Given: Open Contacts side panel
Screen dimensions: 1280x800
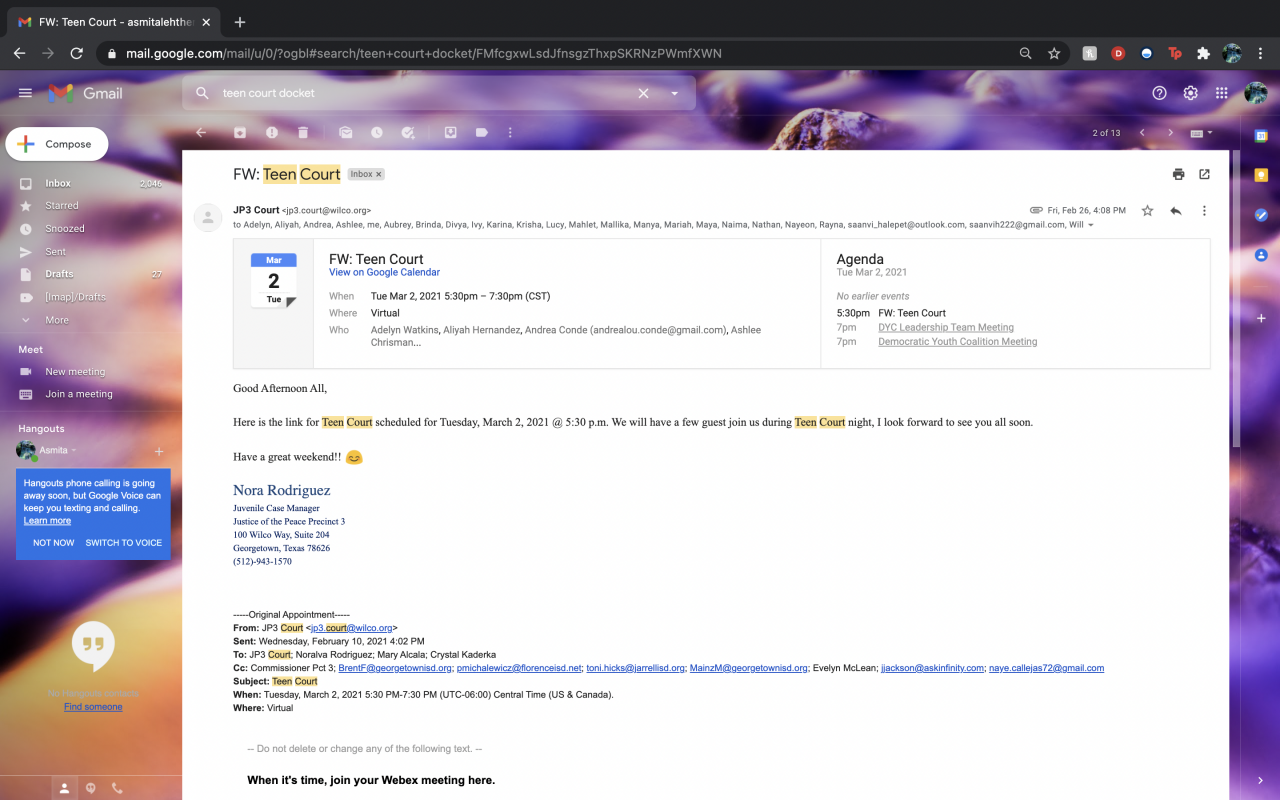Looking at the screenshot, I should click(1261, 255).
